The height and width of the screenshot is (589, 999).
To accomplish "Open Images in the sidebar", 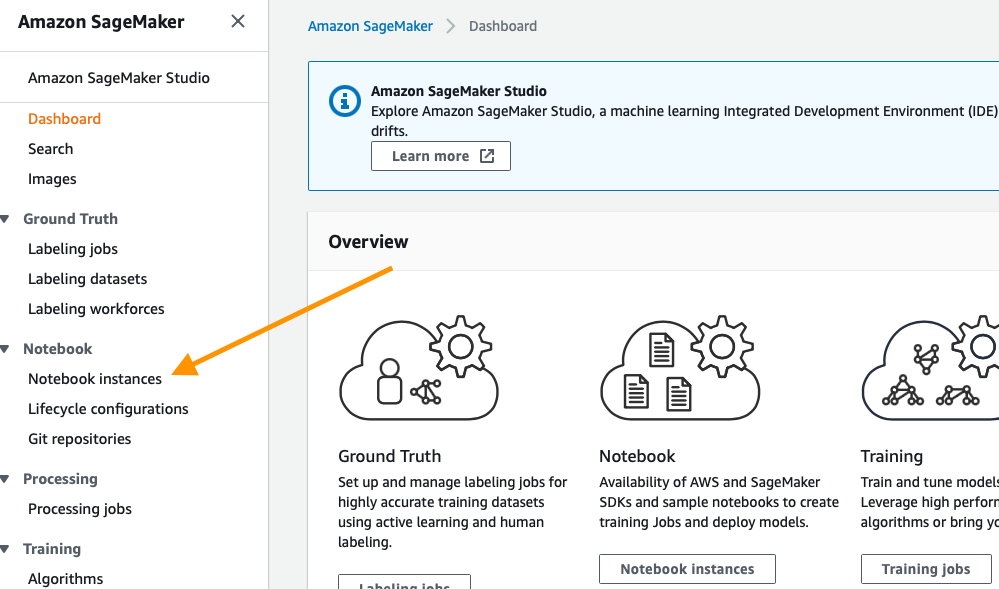I will click(52, 179).
